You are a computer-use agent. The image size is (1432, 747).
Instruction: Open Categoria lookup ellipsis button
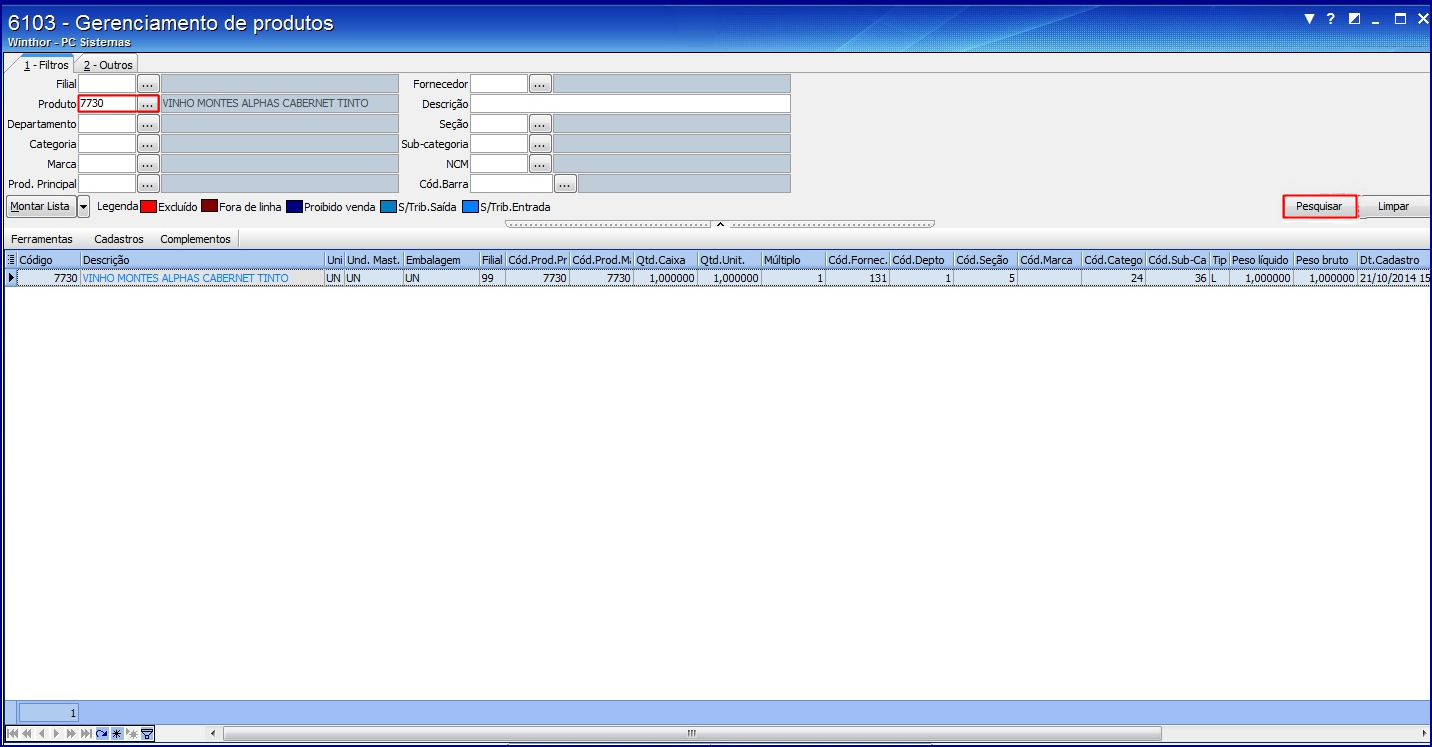pyautogui.click(x=148, y=144)
